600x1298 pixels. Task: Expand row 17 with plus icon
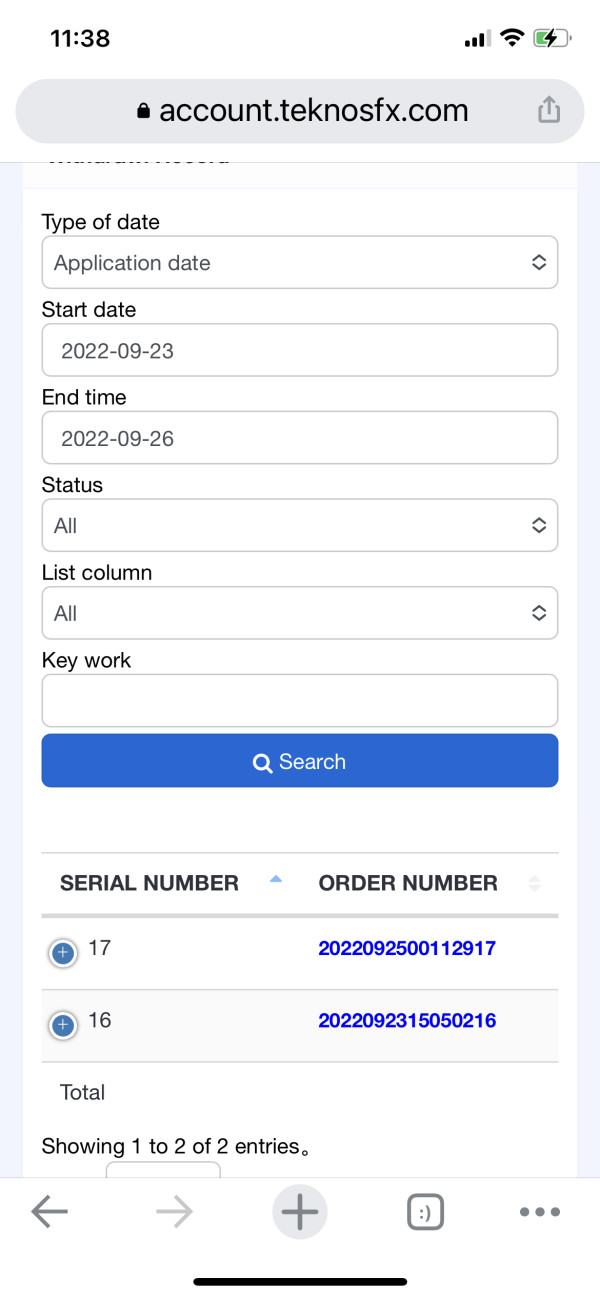pyautogui.click(x=63, y=954)
